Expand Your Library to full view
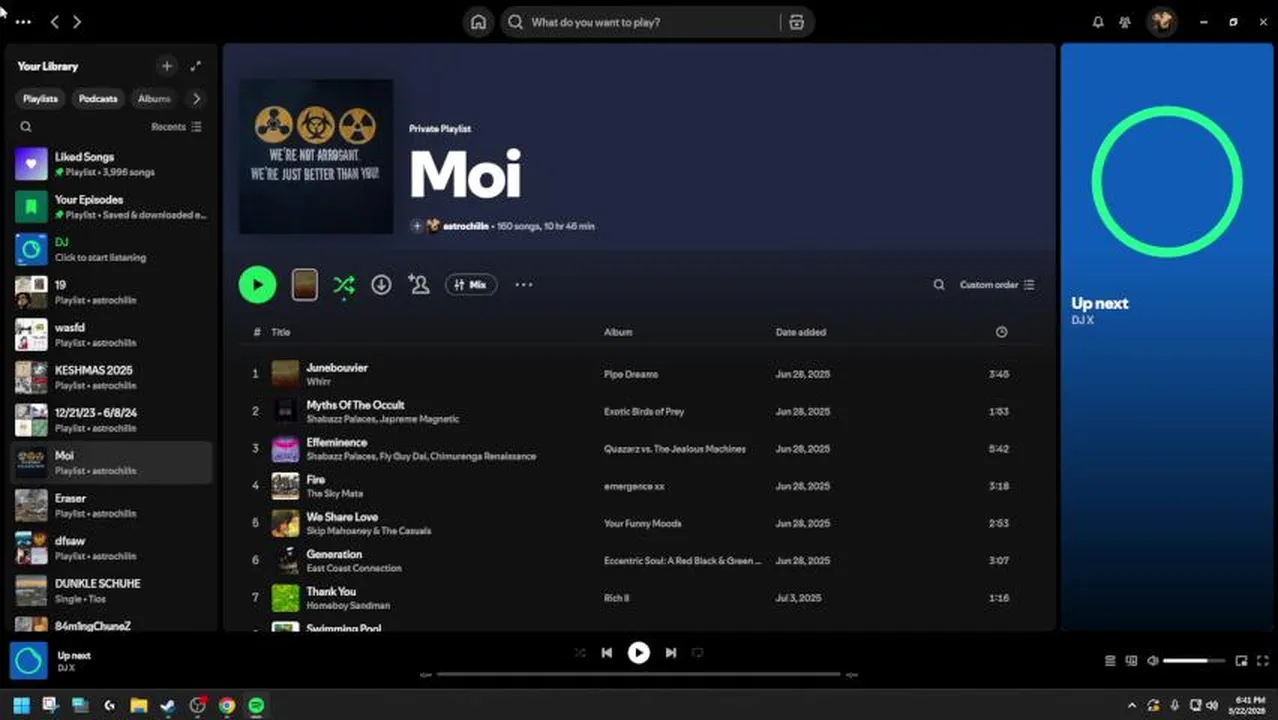Screen dimensions: 1278x720 point(195,66)
